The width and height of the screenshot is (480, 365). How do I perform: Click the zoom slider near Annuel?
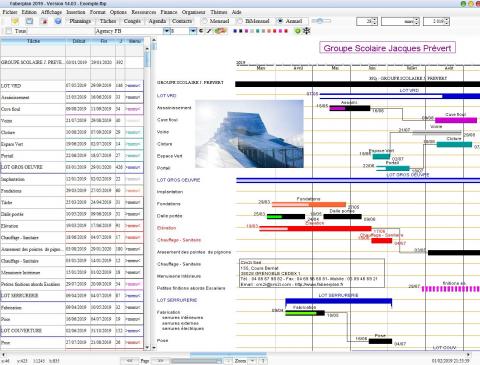click(x=321, y=21)
